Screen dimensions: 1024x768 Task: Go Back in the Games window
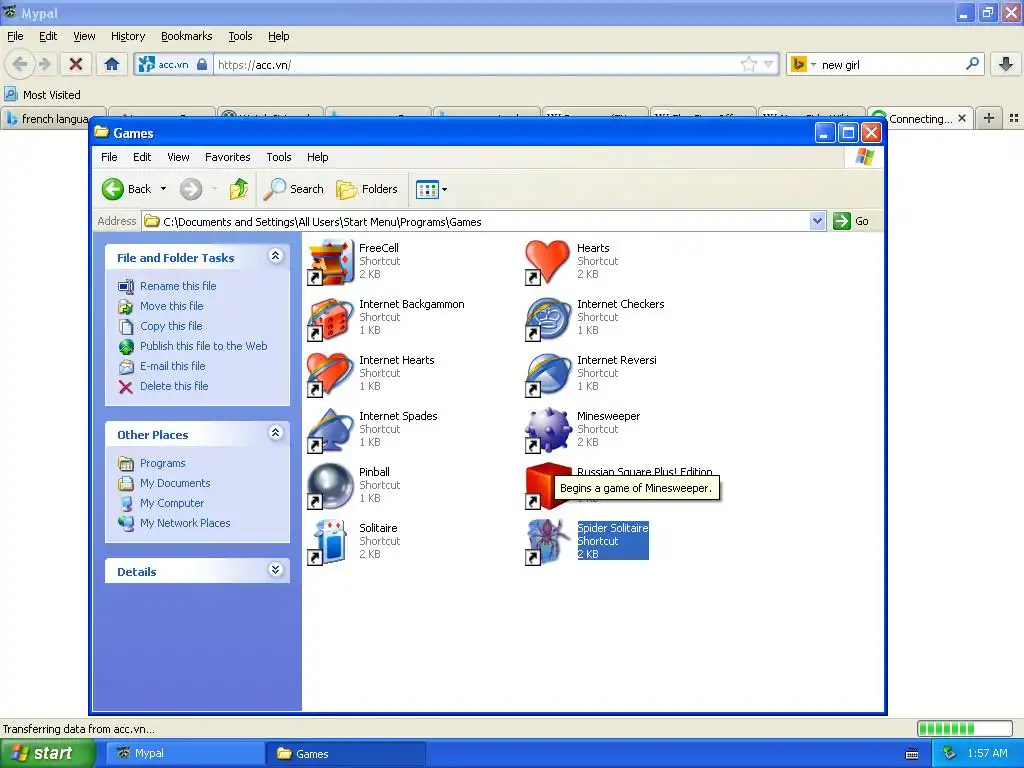[127, 189]
